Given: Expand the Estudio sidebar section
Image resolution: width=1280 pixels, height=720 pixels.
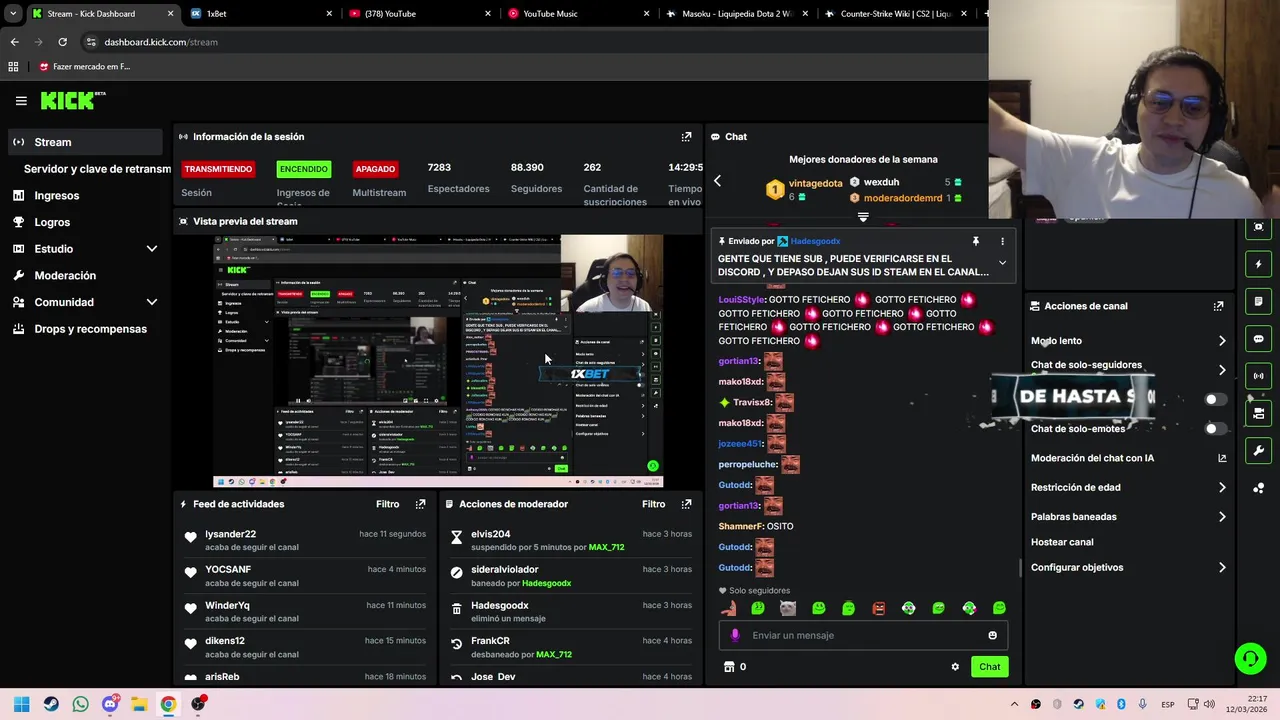Looking at the screenshot, I should [152, 249].
